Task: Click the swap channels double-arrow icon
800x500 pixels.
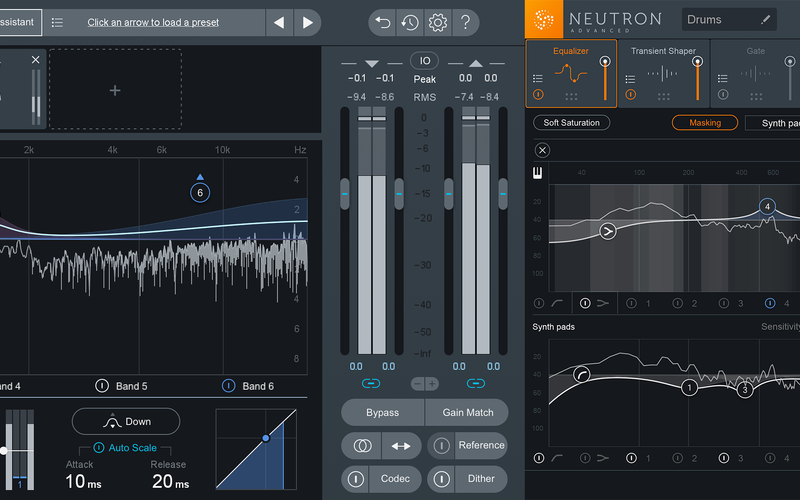Action: (x=401, y=445)
